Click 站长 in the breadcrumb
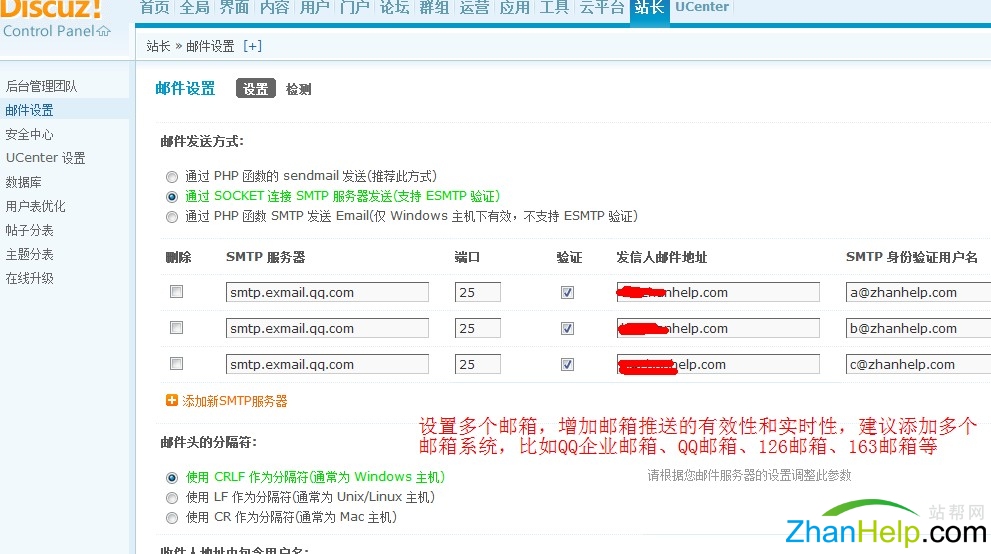991x554 pixels. point(158,46)
